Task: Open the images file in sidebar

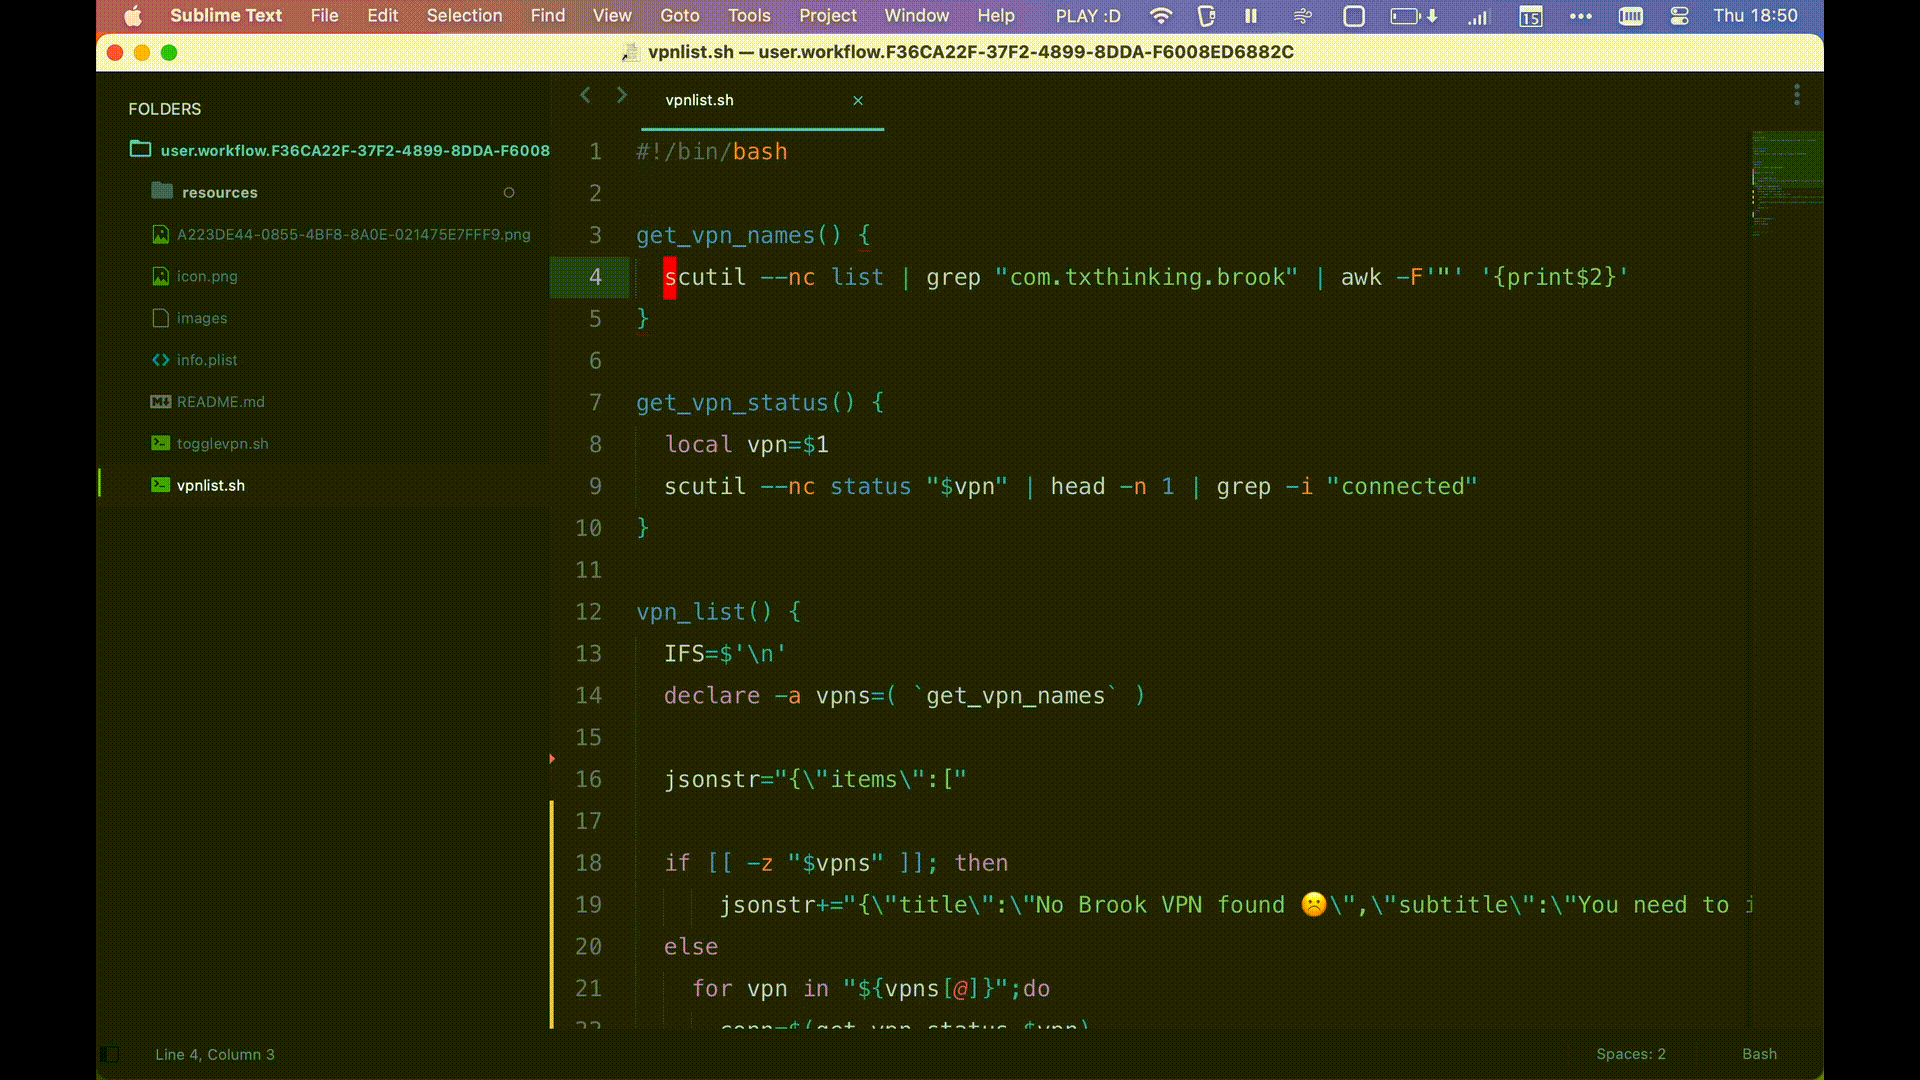Action: (202, 318)
